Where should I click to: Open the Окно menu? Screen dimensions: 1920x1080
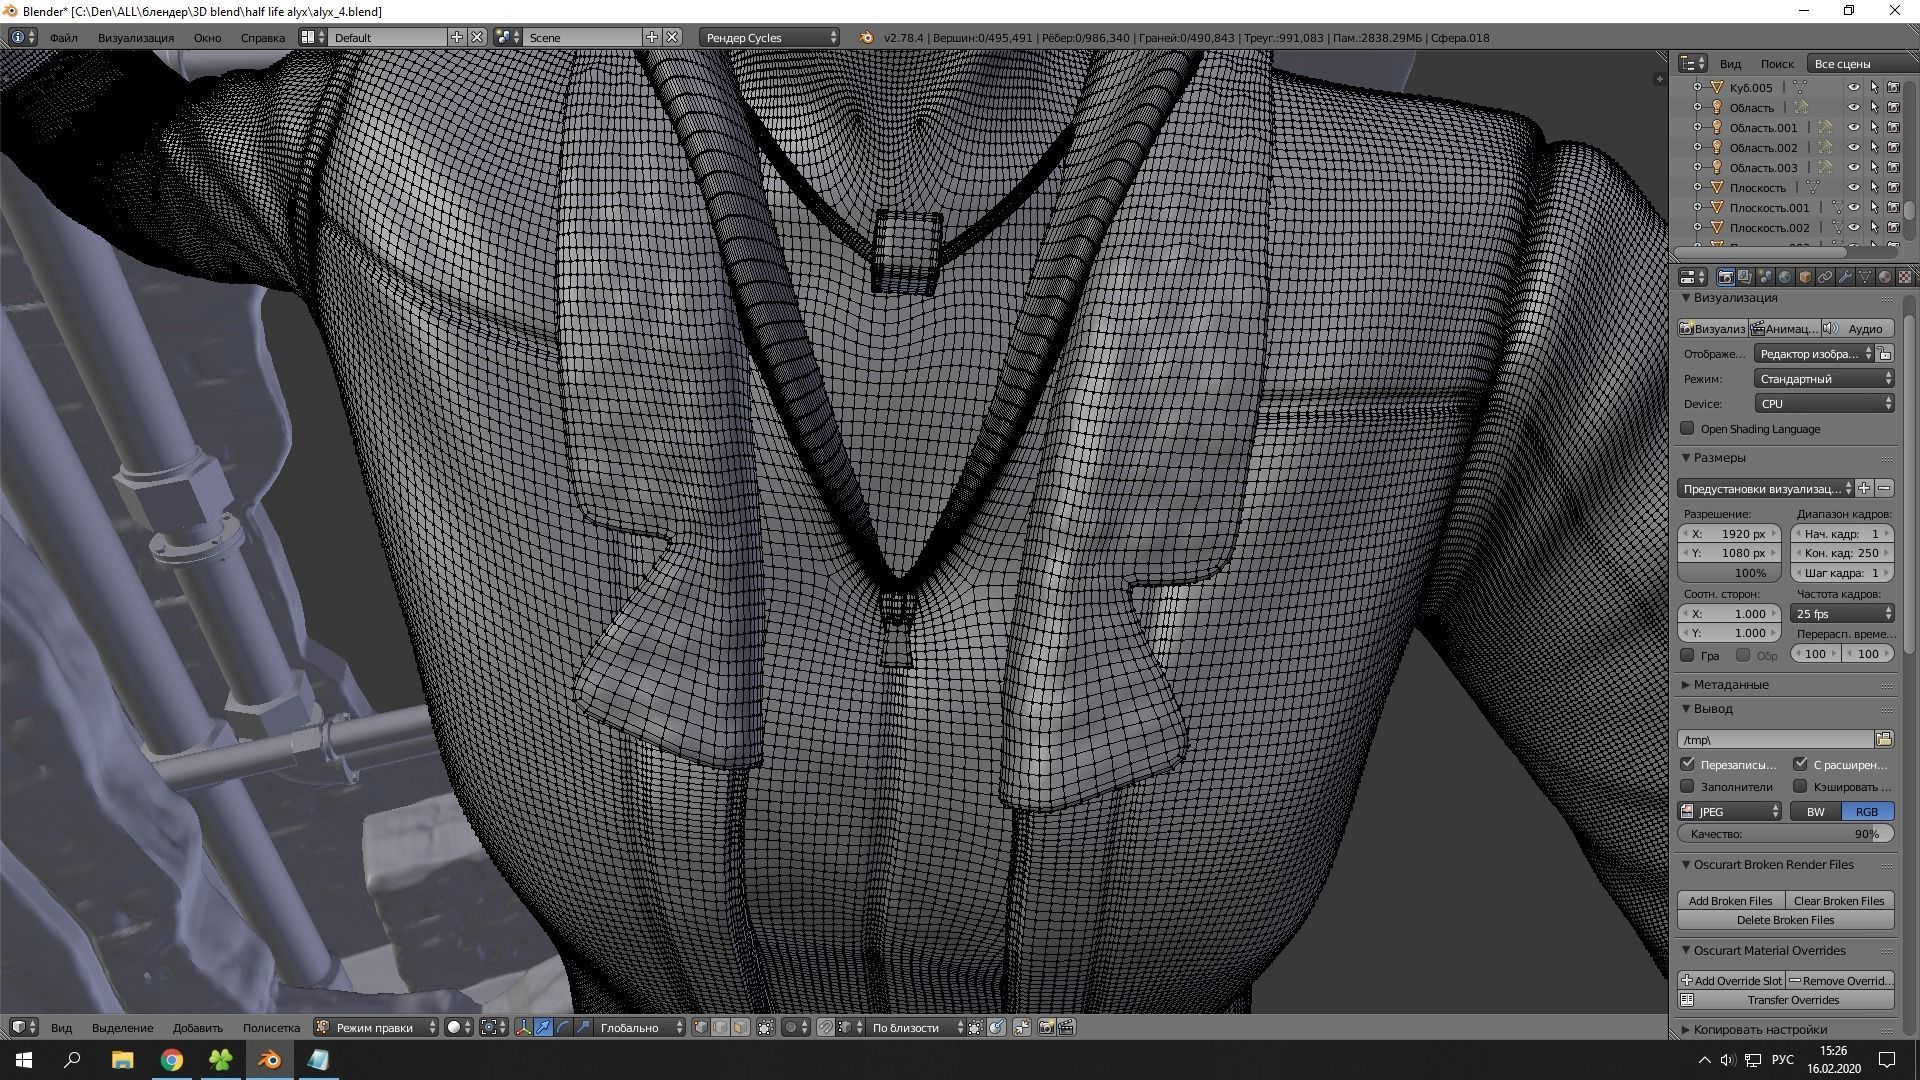click(207, 37)
